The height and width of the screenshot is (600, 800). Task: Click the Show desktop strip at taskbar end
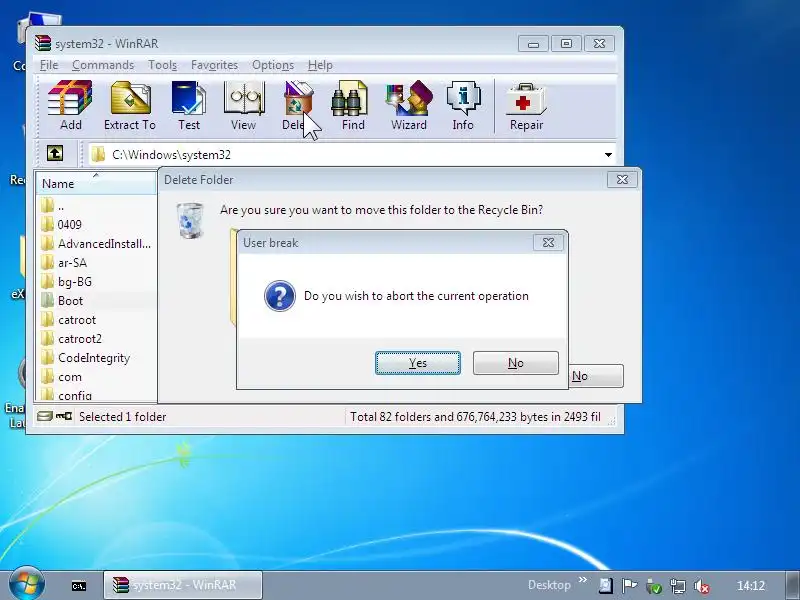click(791, 585)
